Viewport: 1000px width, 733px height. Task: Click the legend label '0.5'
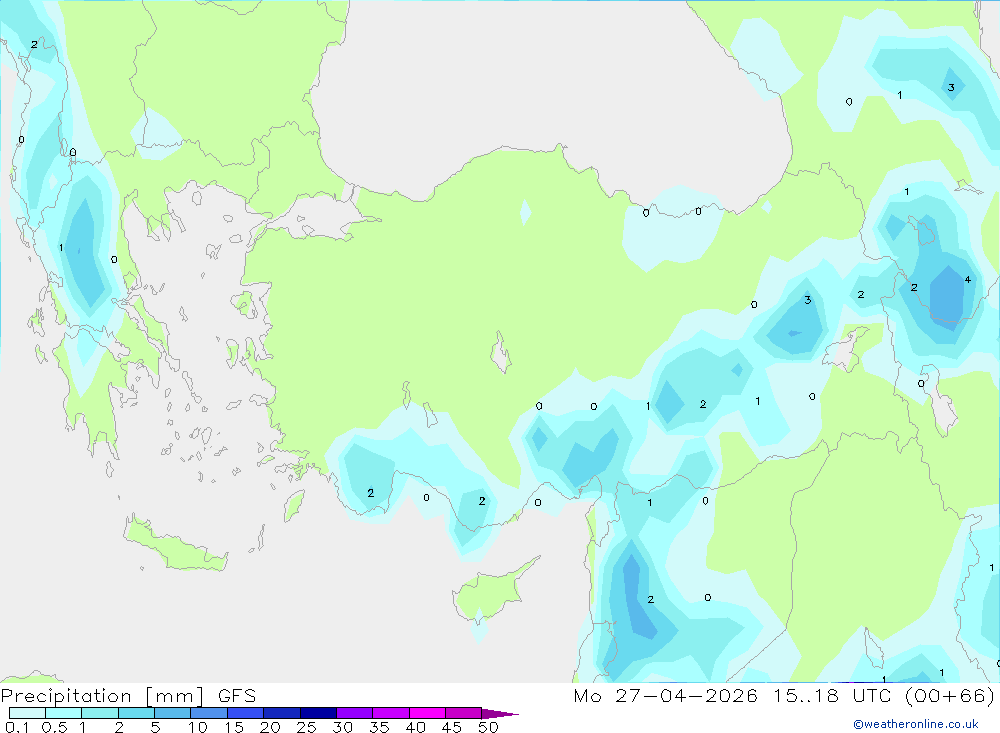(x=54, y=727)
